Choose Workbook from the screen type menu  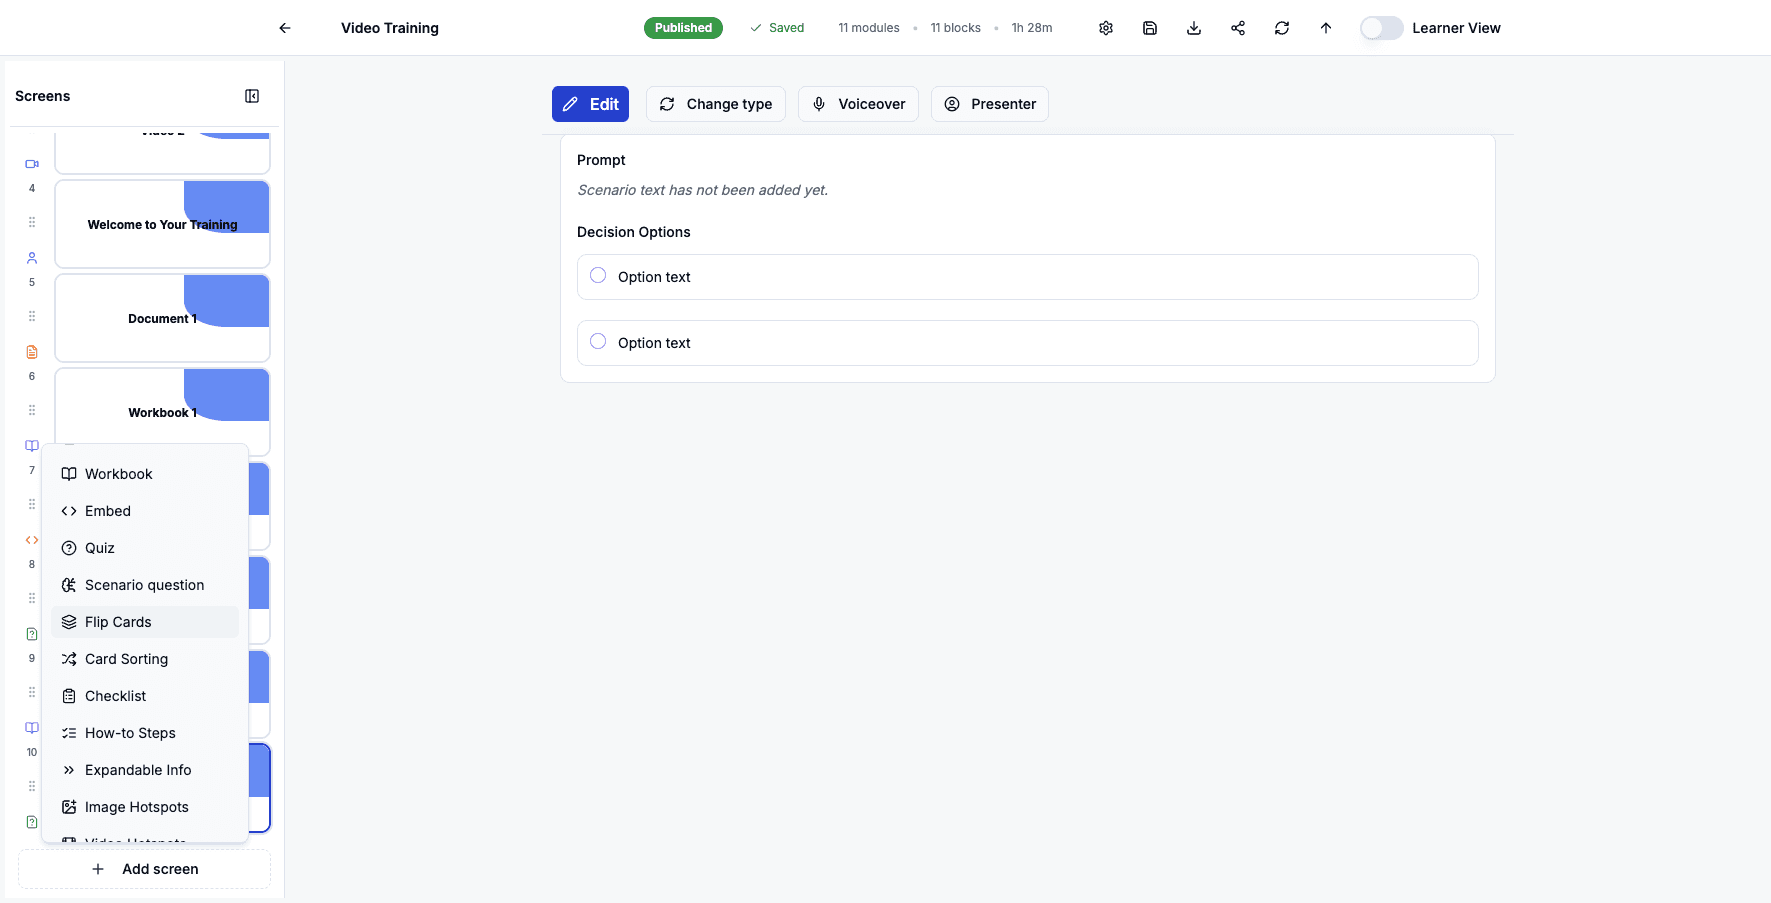[x=145, y=474]
